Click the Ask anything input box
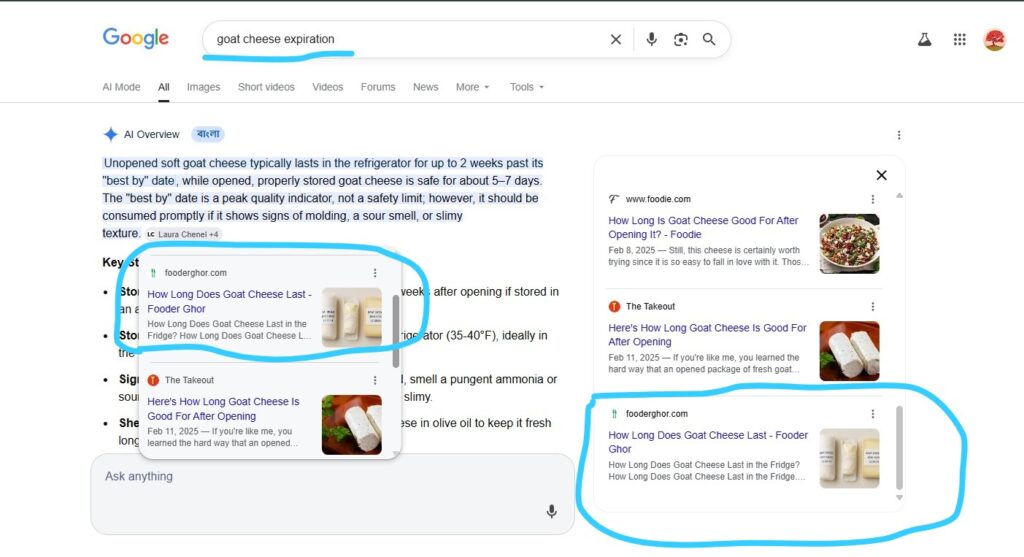Viewport: 1024px width, 557px height. (332, 494)
